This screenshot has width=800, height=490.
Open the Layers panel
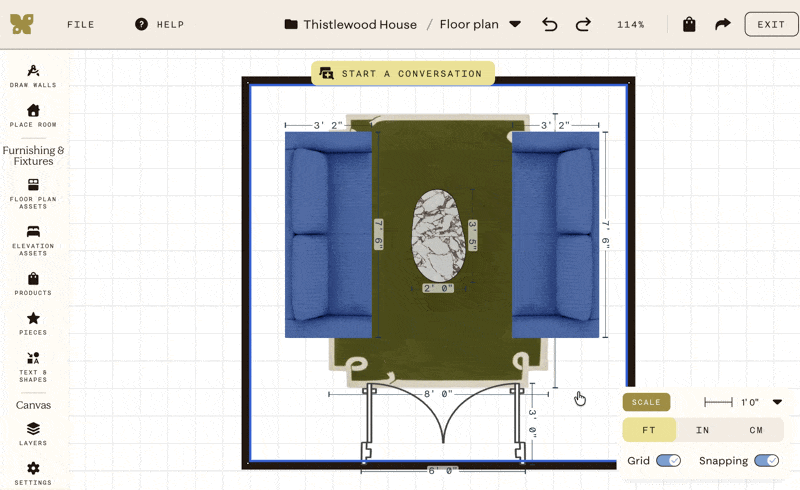click(33, 434)
